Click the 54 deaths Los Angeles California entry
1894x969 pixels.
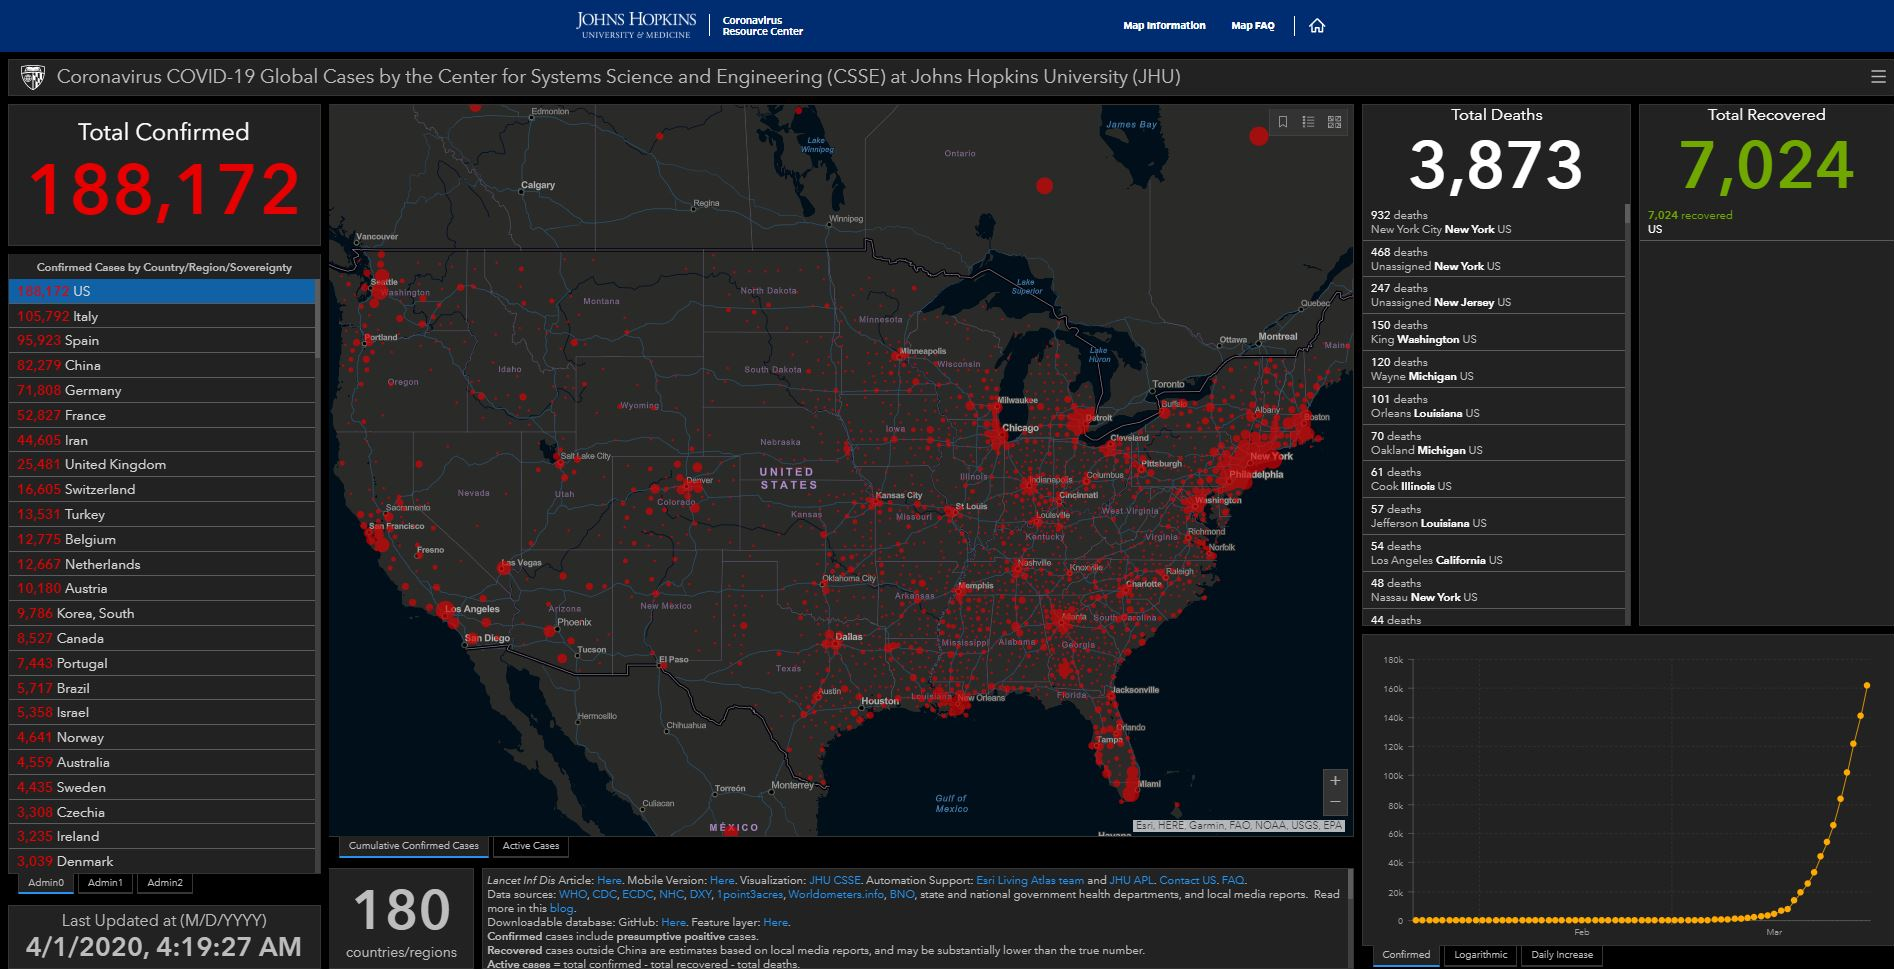click(x=1494, y=553)
